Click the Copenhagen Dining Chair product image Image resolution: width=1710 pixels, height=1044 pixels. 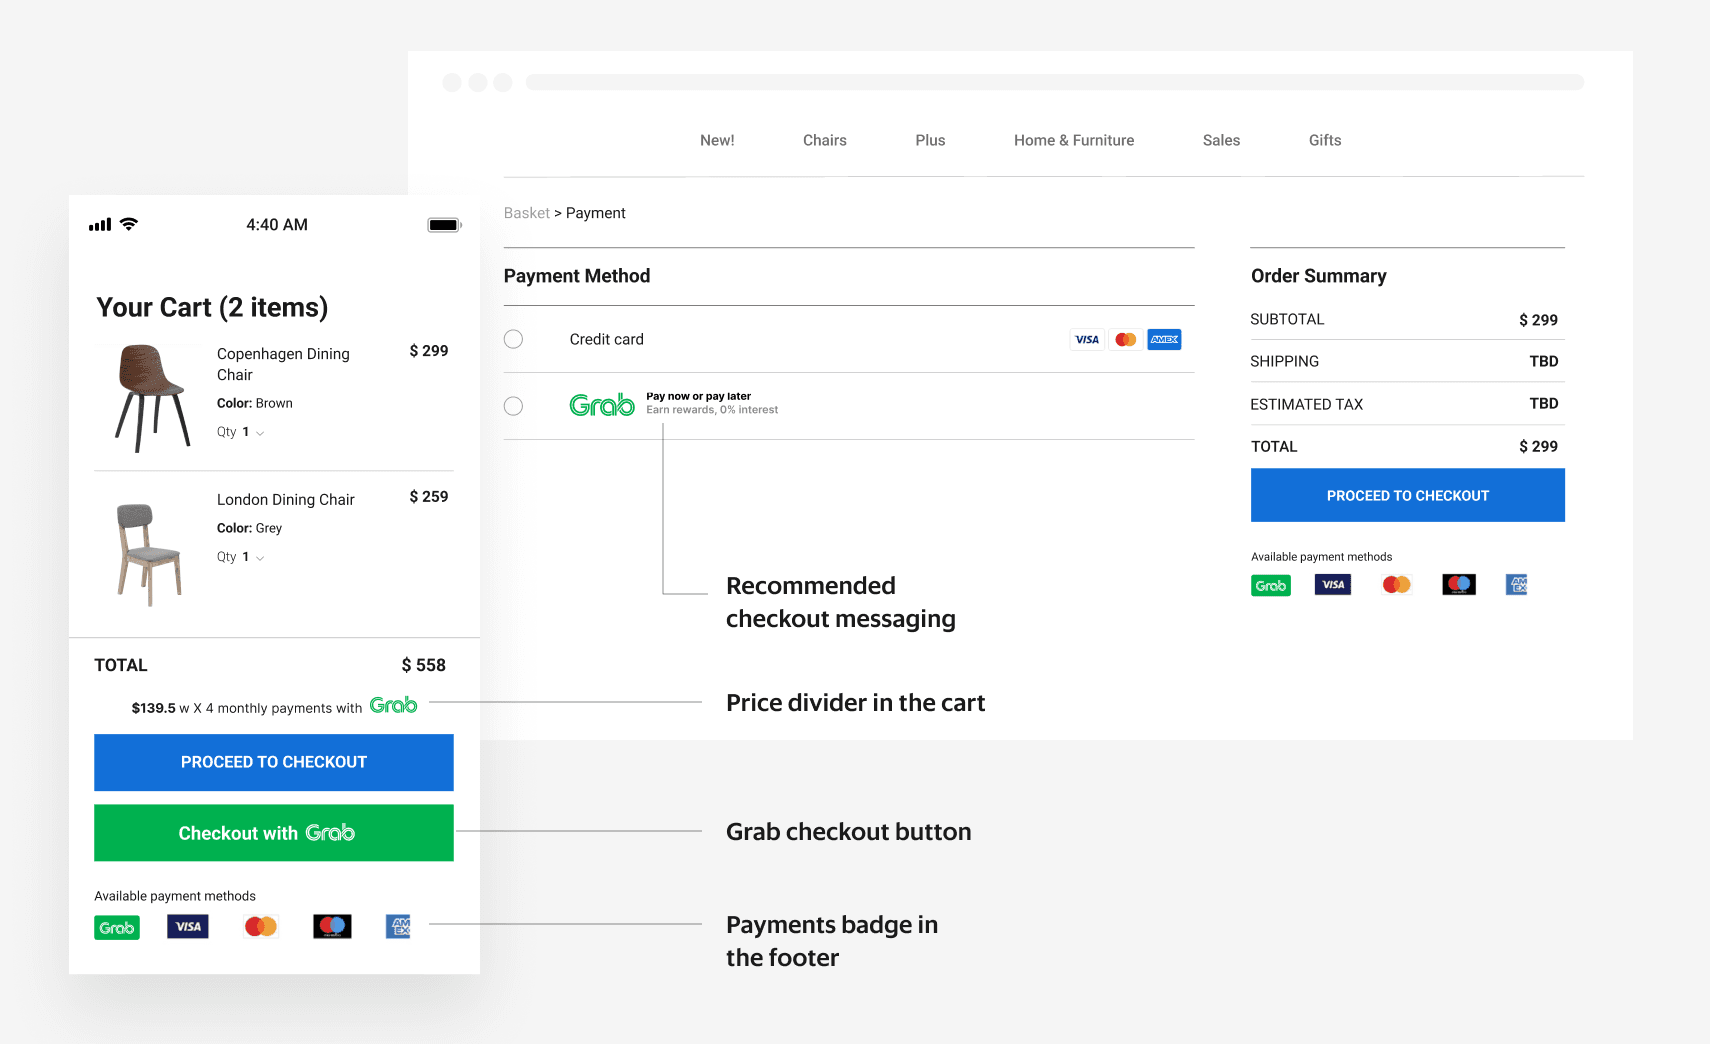[x=151, y=398]
